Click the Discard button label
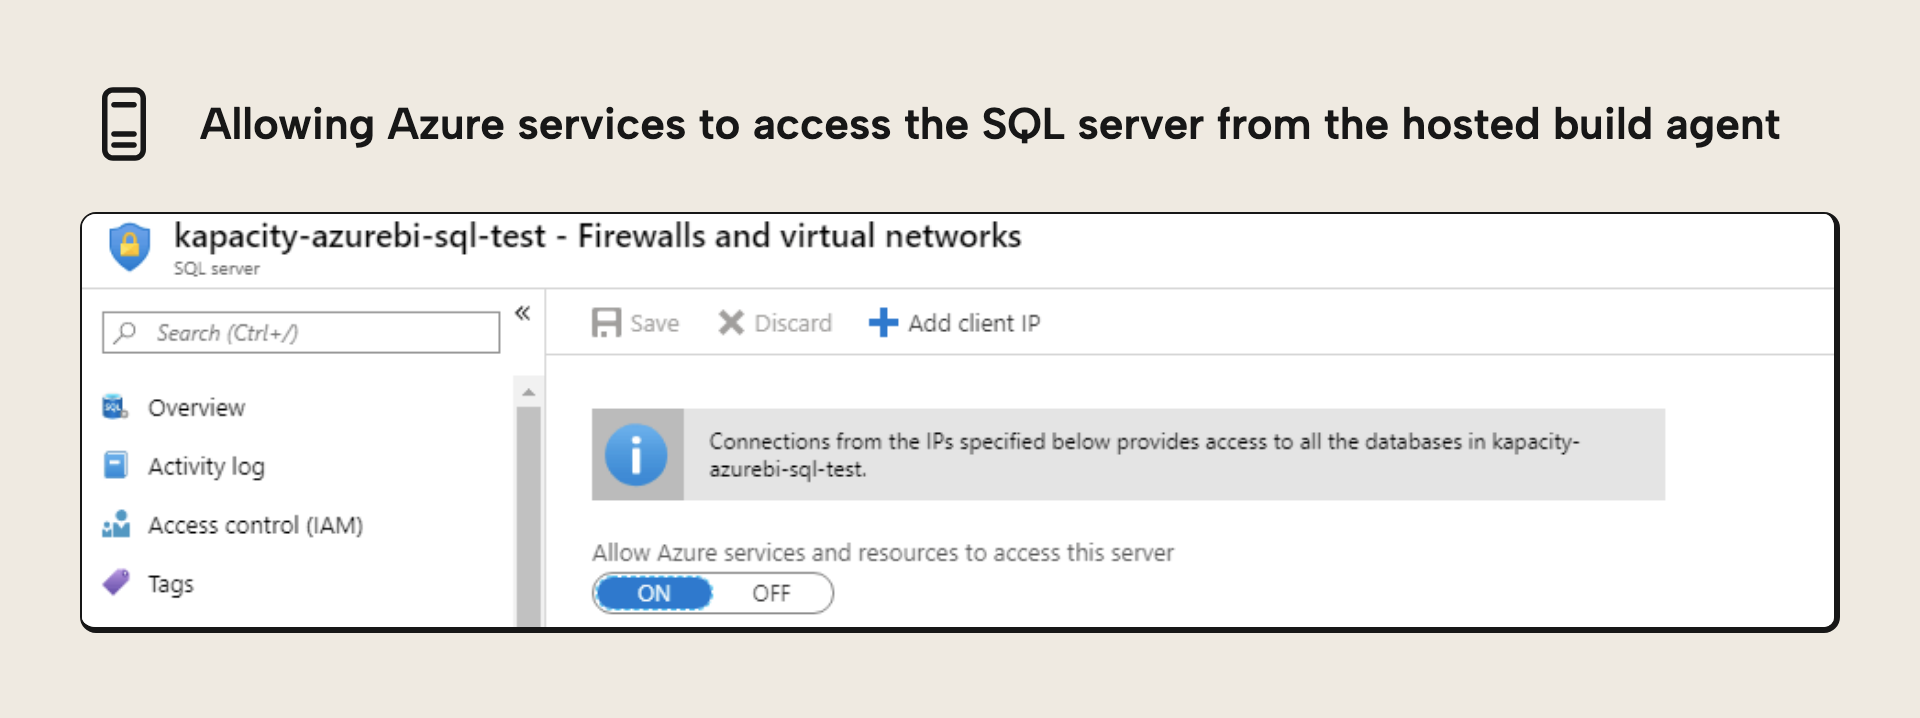The image size is (1920, 718). (x=793, y=323)
